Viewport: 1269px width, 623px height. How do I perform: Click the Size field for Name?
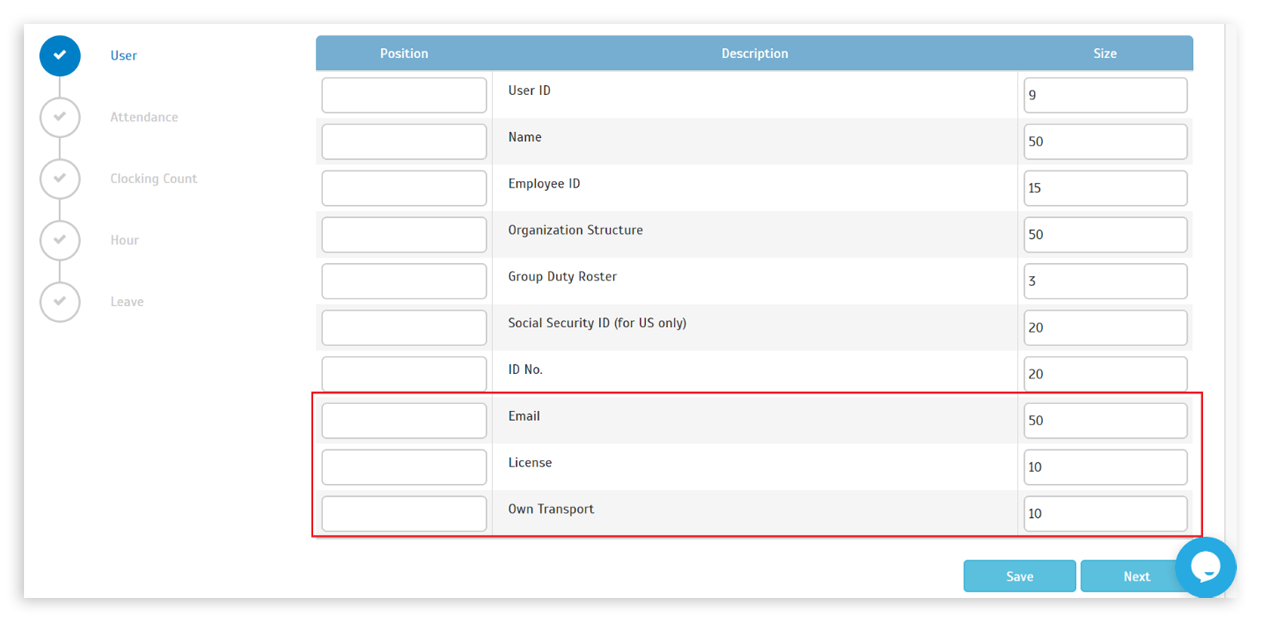coord(1106,142)
